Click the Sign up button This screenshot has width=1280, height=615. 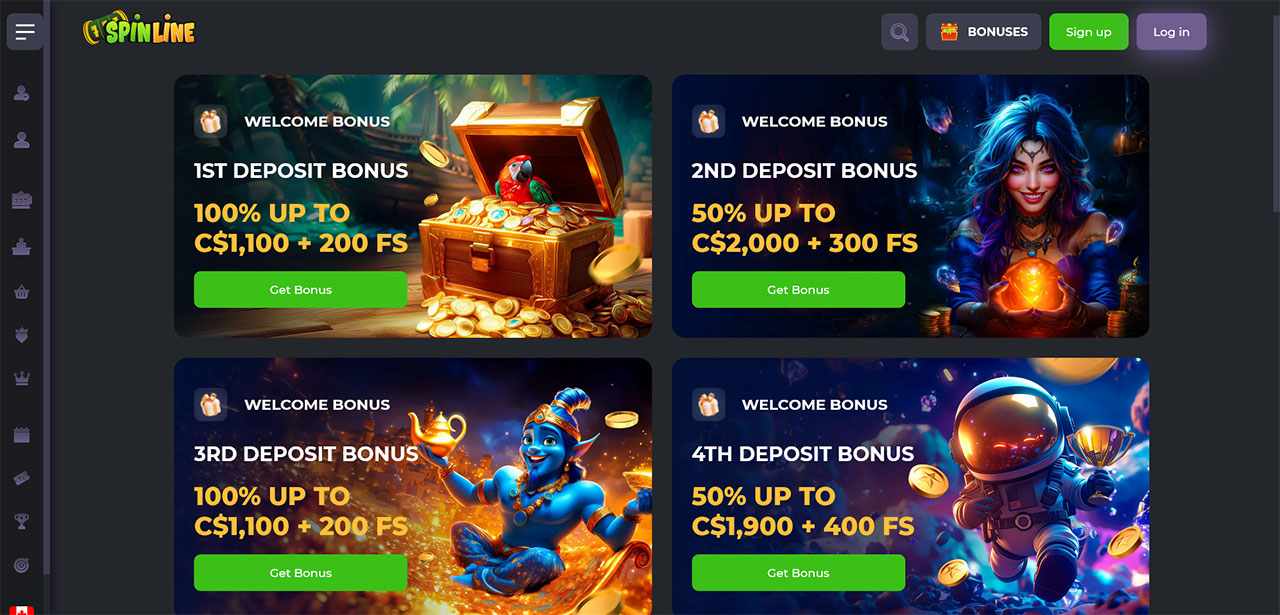coord(1088,32)
